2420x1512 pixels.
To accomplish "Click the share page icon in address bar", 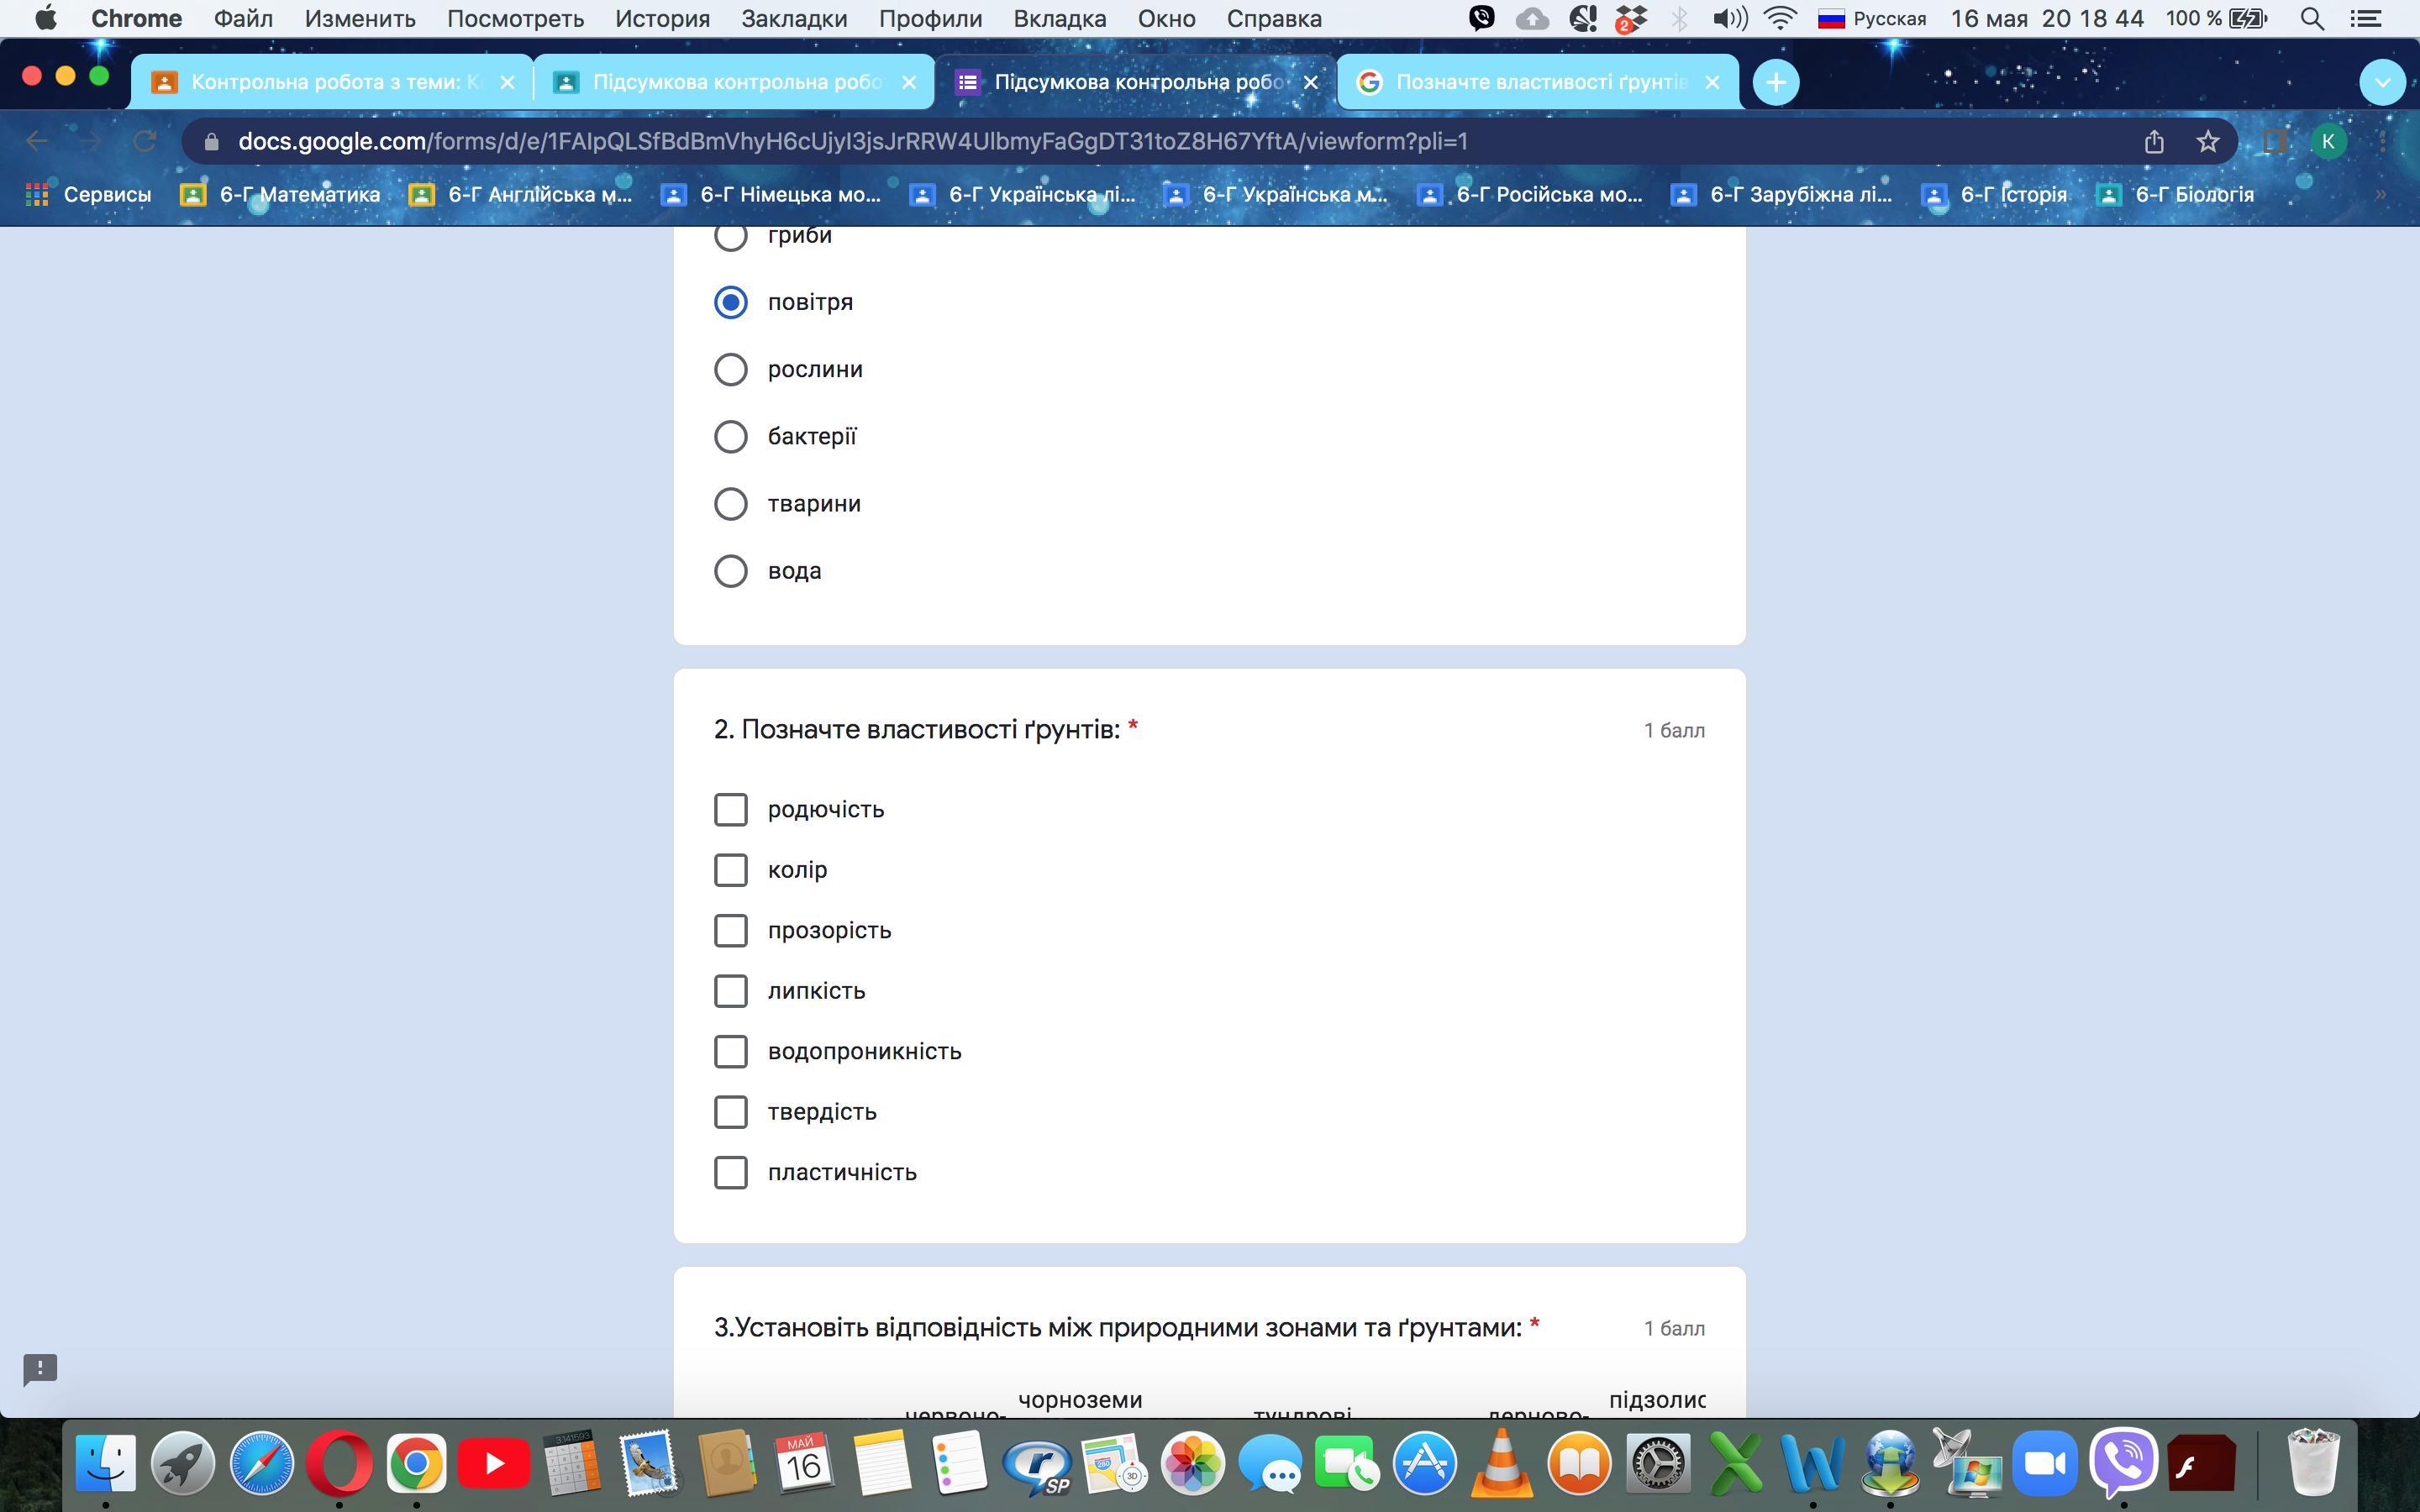I will click(2153, 142).
